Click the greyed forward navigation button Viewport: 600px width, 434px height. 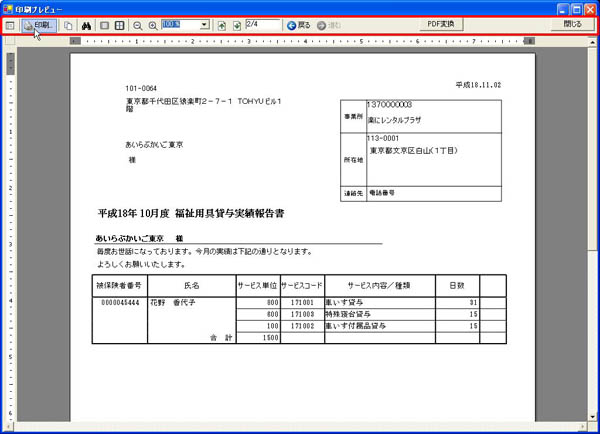[x=329, y=25]
